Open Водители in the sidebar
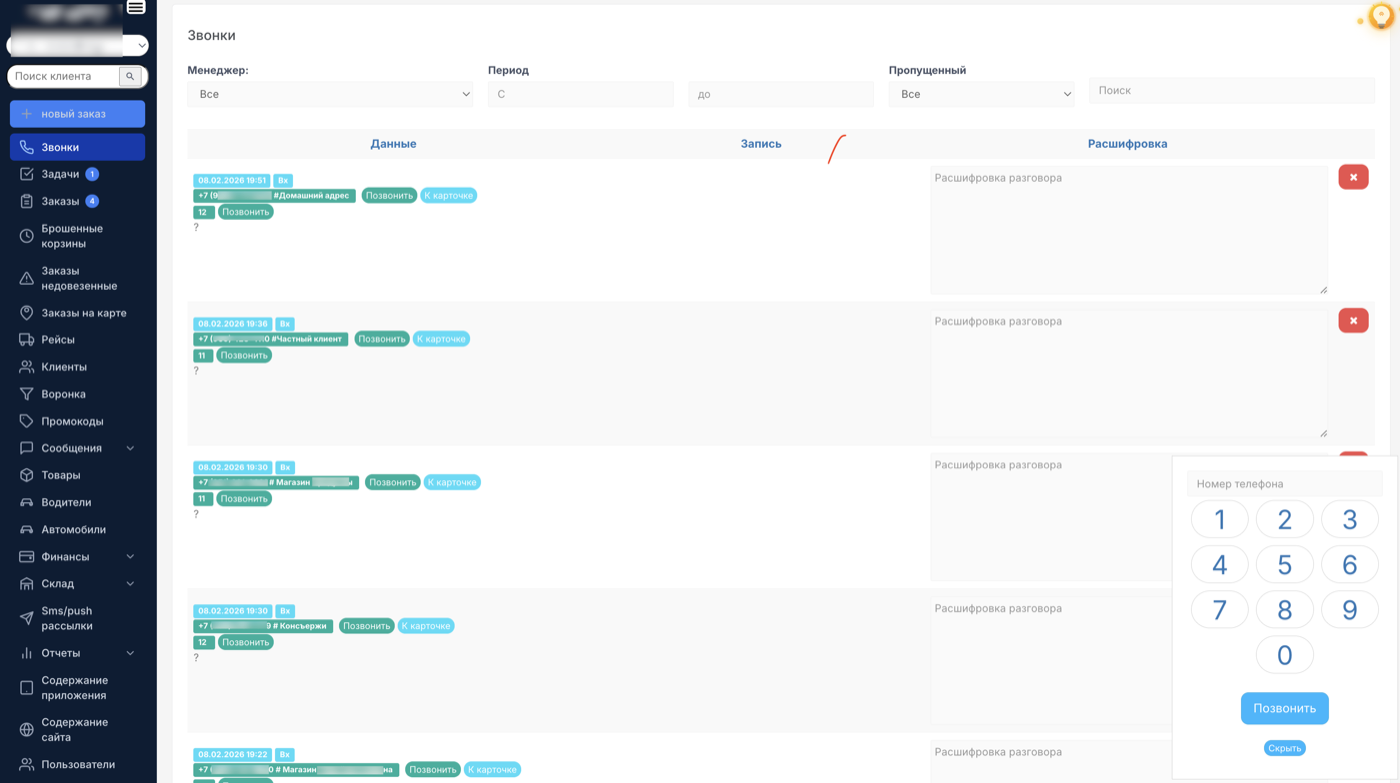Image resolution: width=1400 pixels, height=783 pixels. [66, 502]
